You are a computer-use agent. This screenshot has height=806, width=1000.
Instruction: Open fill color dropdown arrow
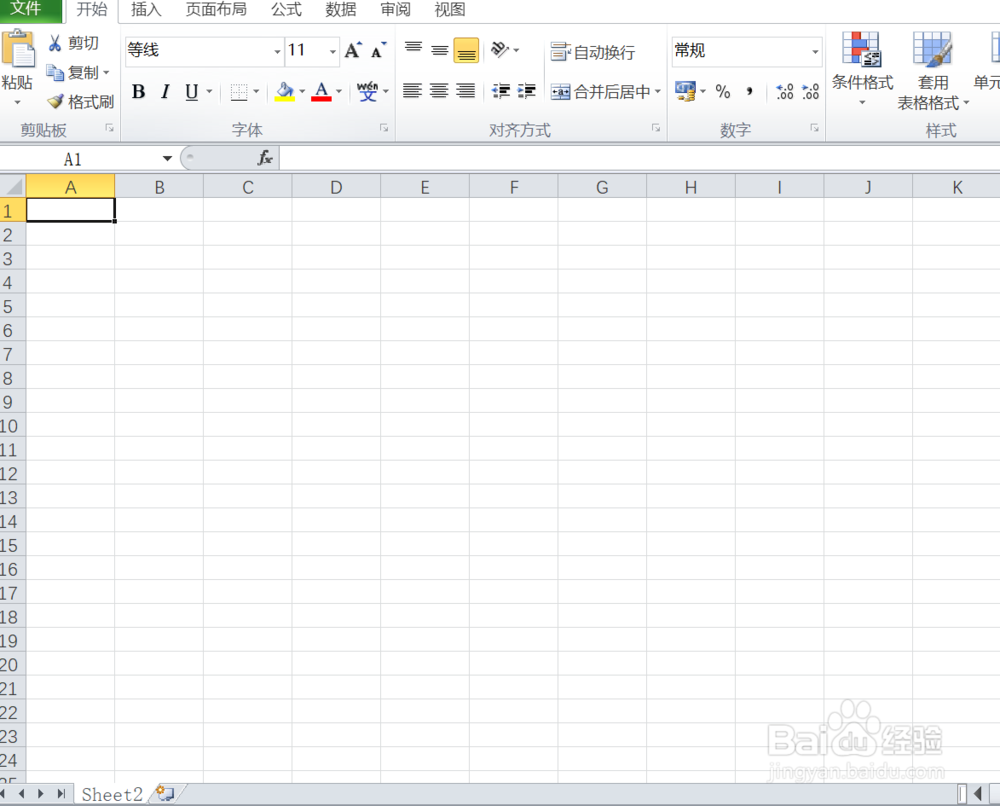click(x=302, y=92)
